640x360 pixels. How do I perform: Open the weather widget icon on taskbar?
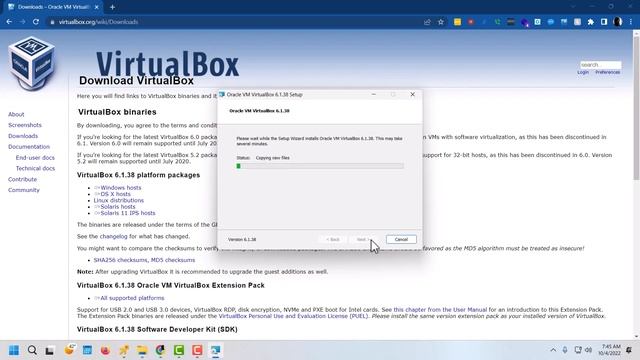69,350
